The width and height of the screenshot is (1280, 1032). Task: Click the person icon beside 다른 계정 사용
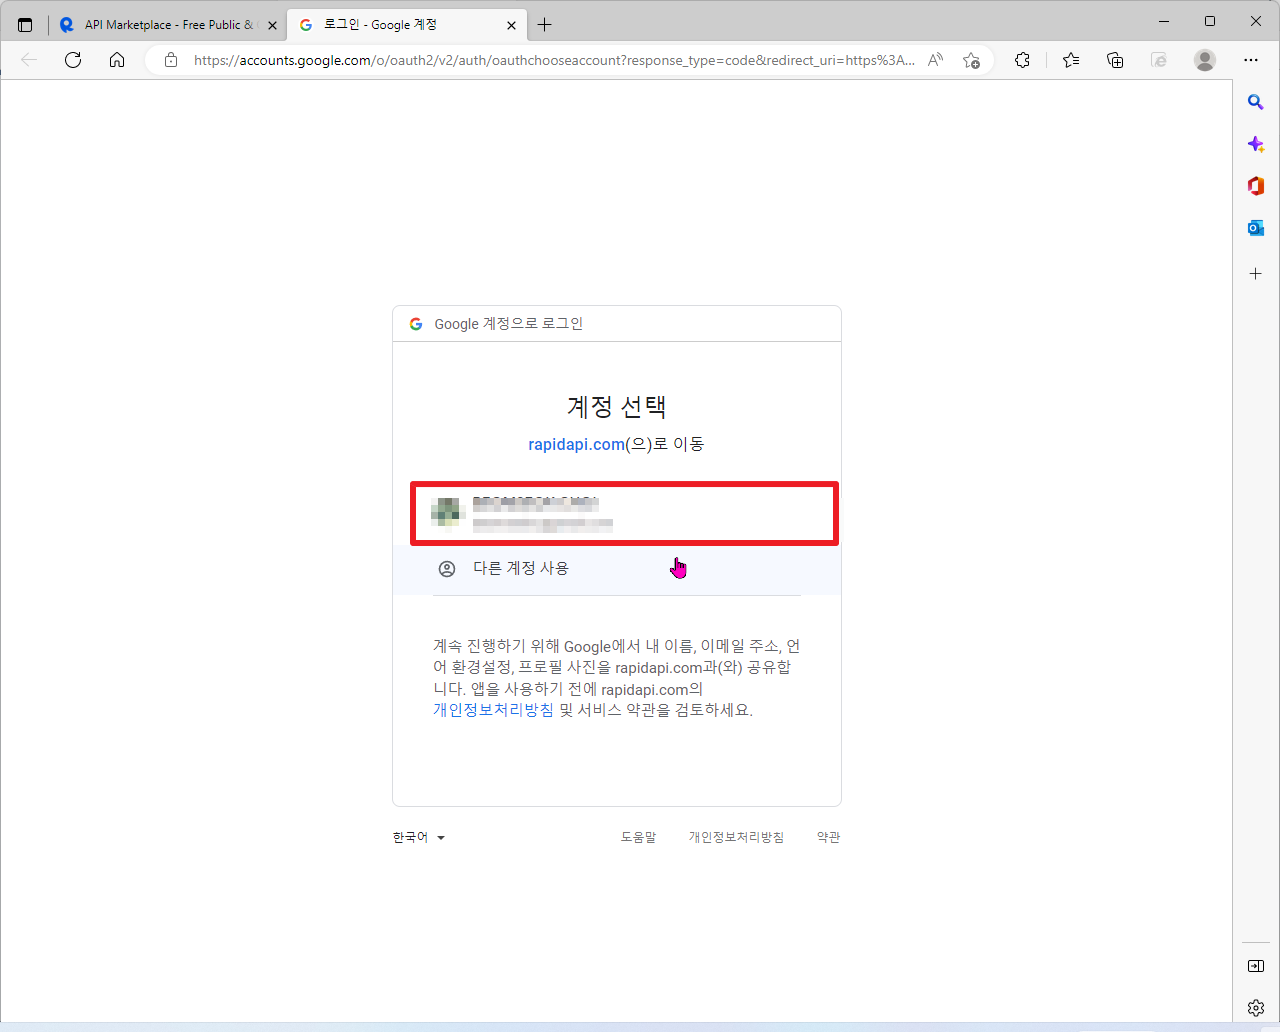coord(447,568)
